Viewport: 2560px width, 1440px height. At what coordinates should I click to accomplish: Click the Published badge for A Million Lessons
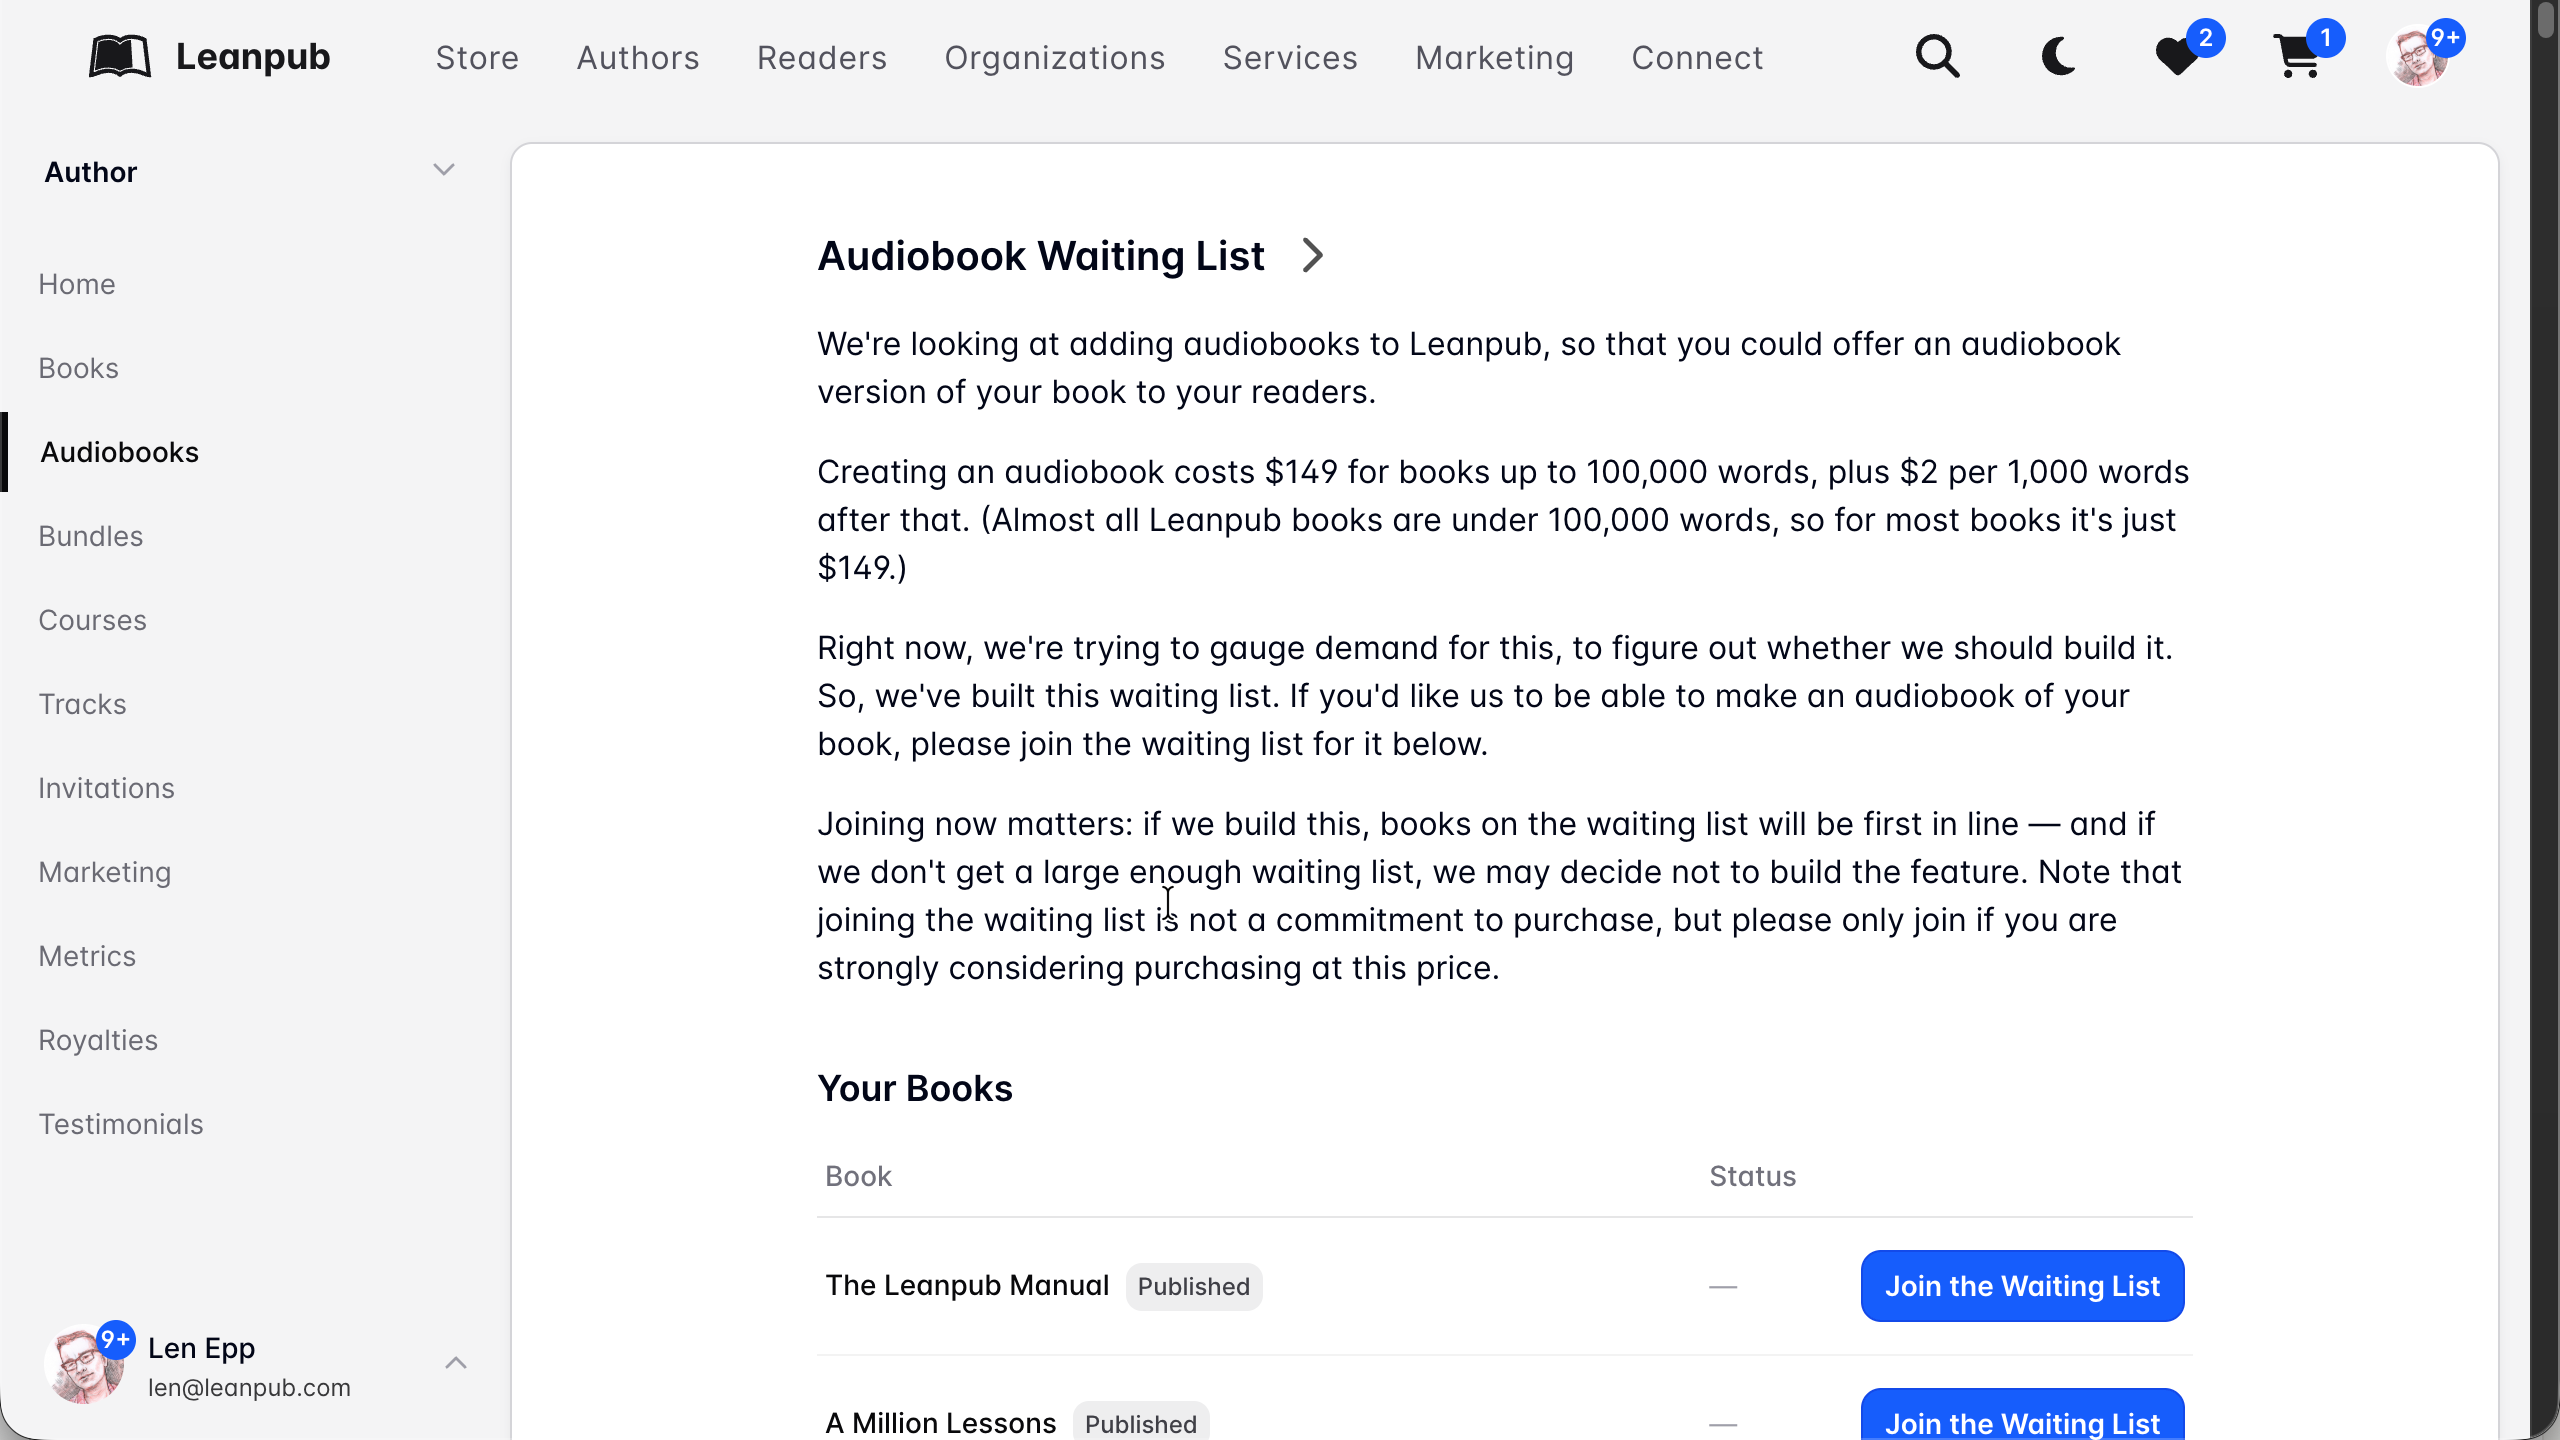click(1141, 1422)
